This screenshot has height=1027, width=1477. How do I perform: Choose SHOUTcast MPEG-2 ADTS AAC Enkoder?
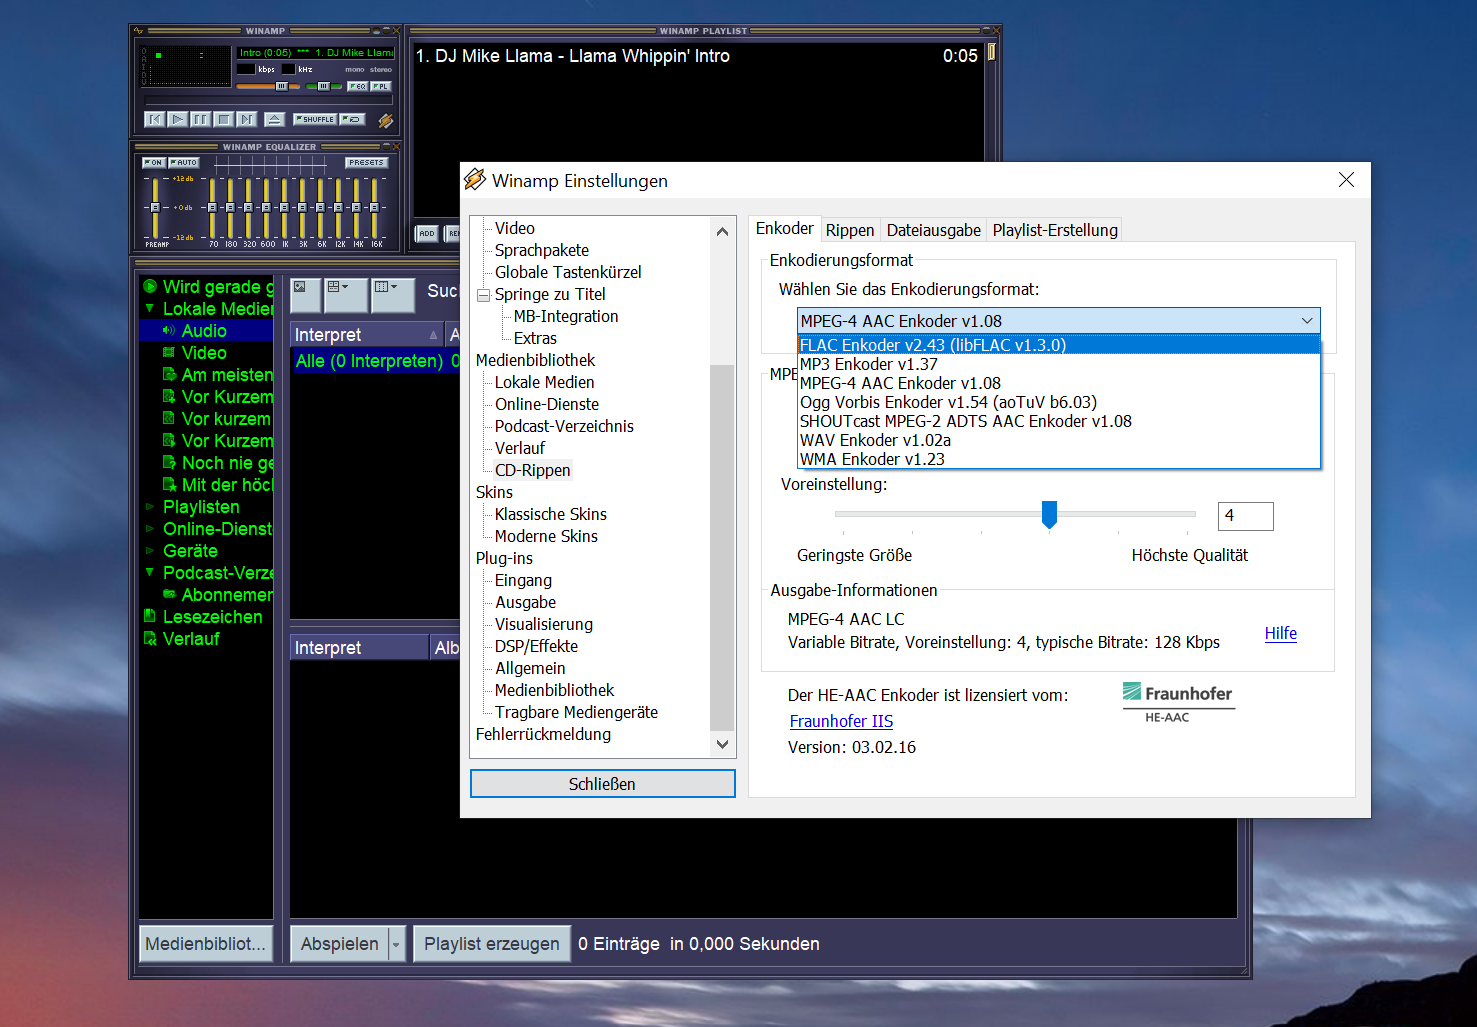pyautogui.click(x=1059, y=421)
